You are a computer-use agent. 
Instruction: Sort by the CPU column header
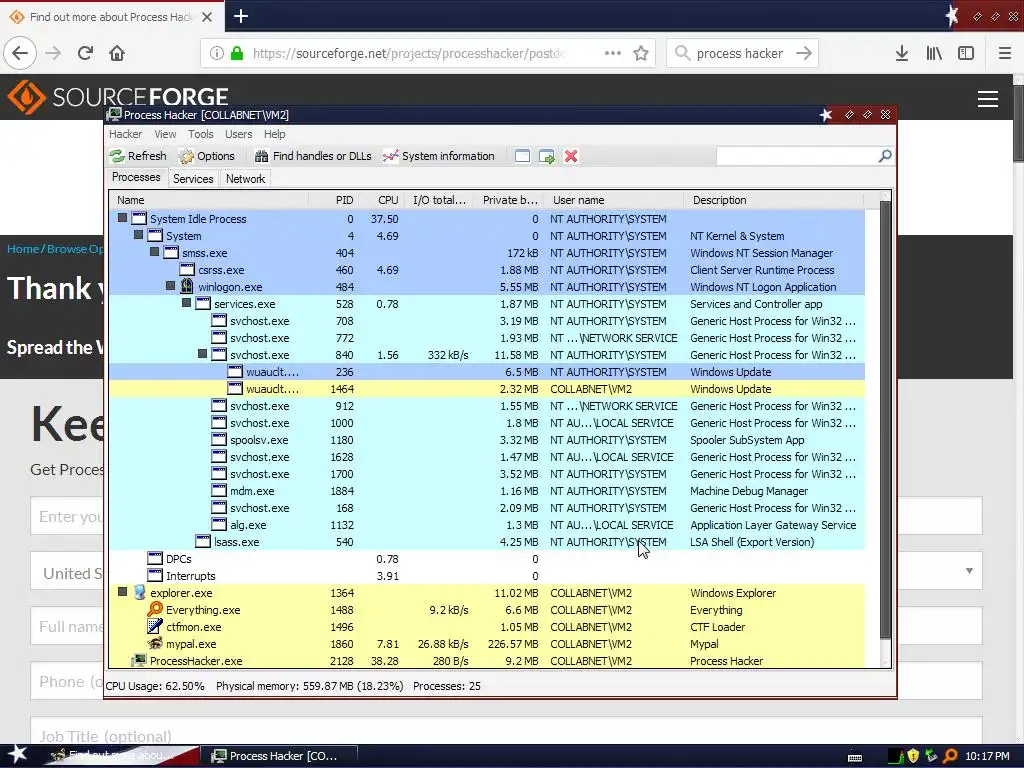click(x=381, y=200)
